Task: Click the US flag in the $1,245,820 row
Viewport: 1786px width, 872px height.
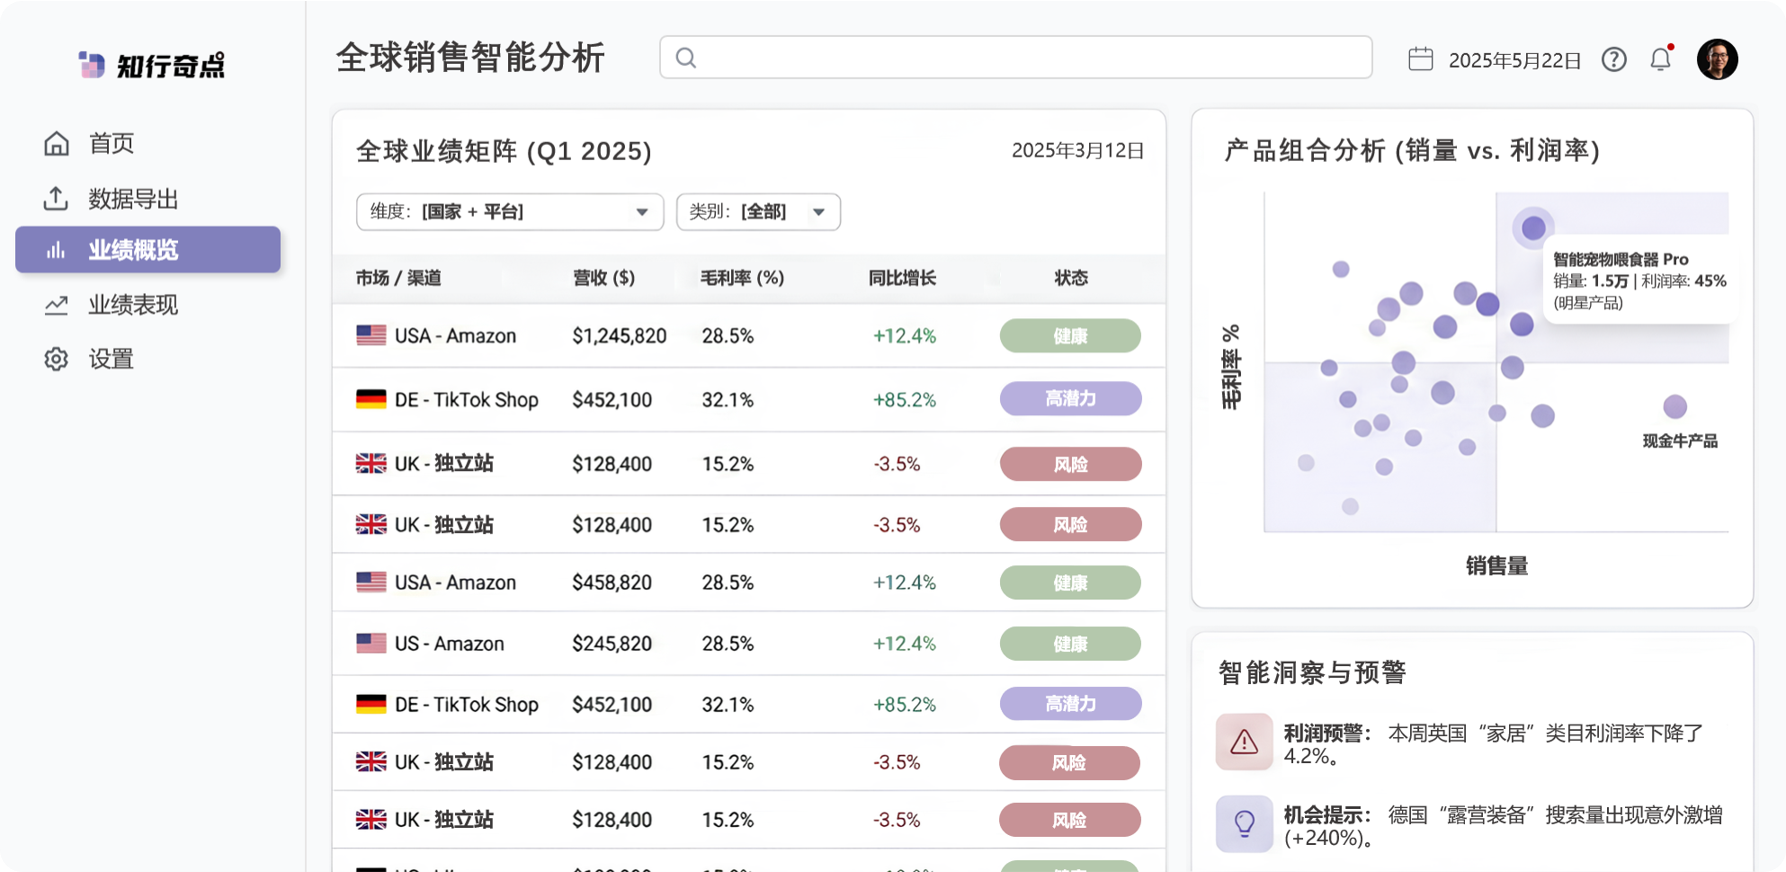Action: click(x=371, y=335)
